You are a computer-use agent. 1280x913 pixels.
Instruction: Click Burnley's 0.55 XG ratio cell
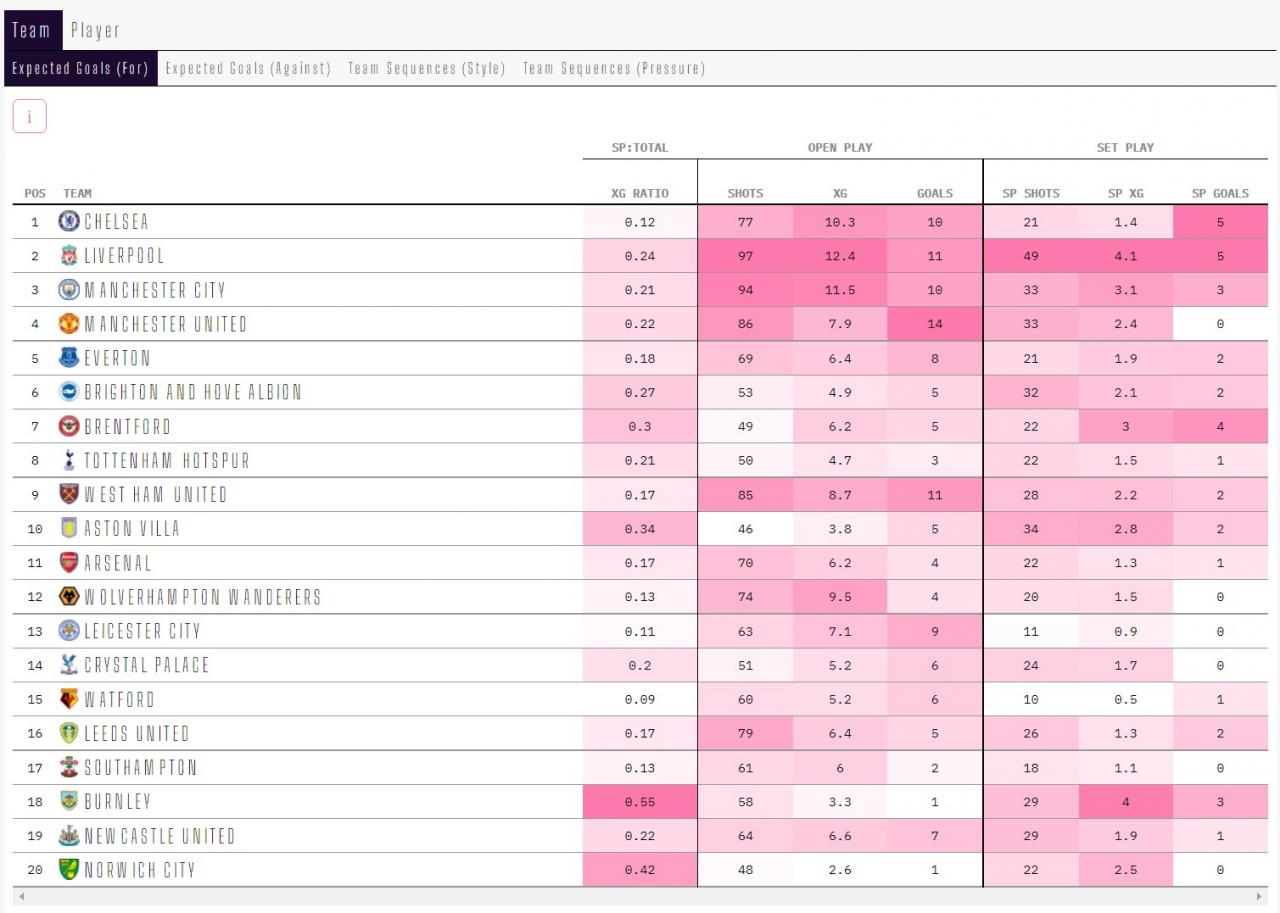click(x=640, y=802)
